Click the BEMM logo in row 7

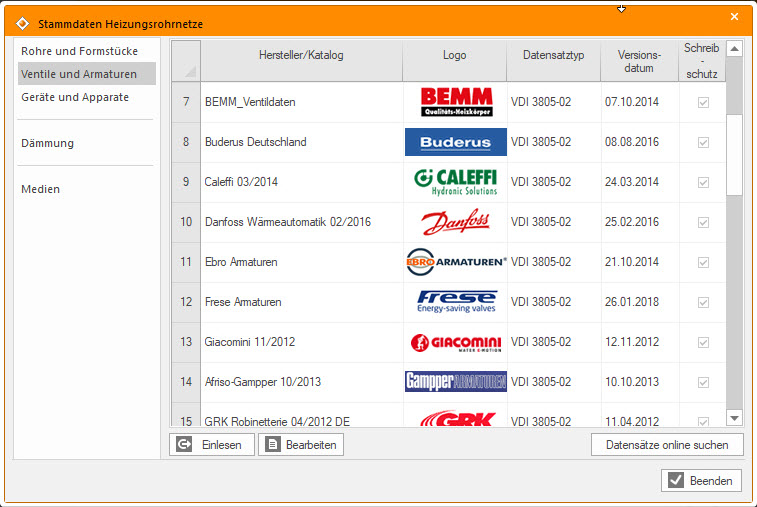455,102
